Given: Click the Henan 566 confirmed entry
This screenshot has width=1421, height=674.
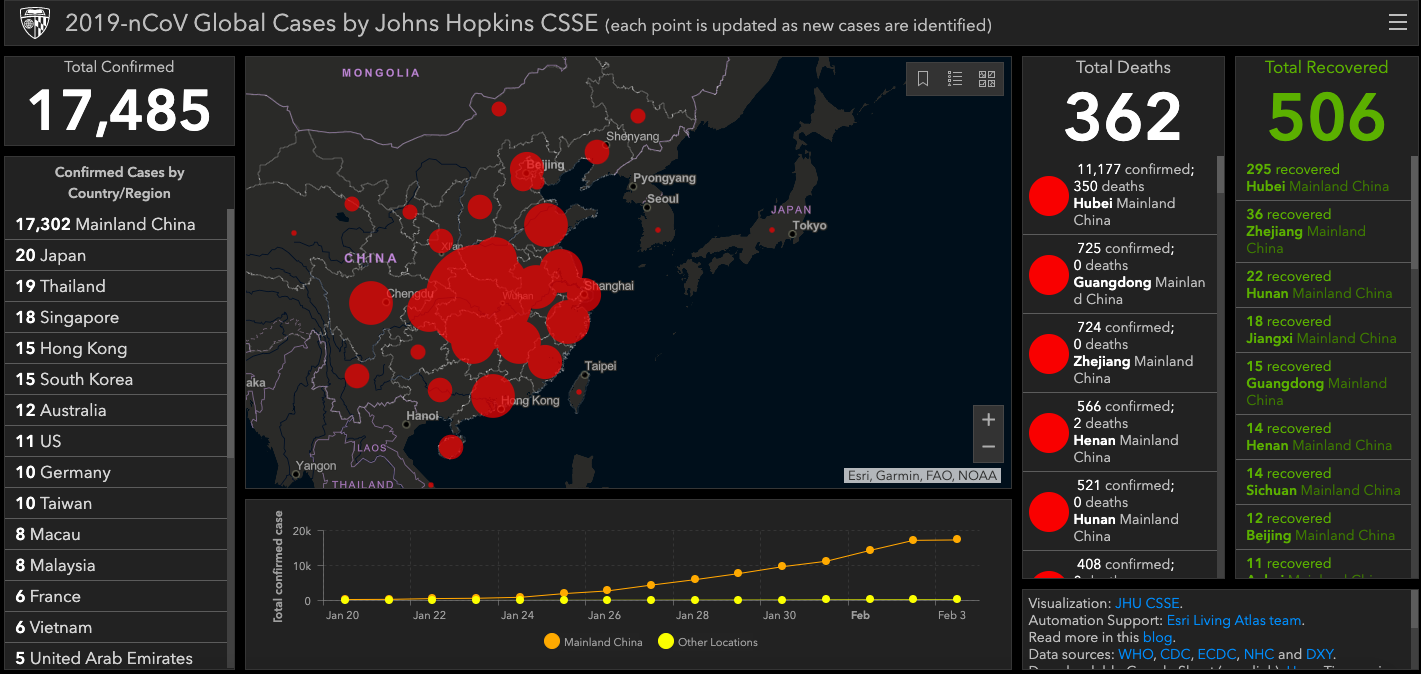Looking at the screenshot, I should [1120, 432].
